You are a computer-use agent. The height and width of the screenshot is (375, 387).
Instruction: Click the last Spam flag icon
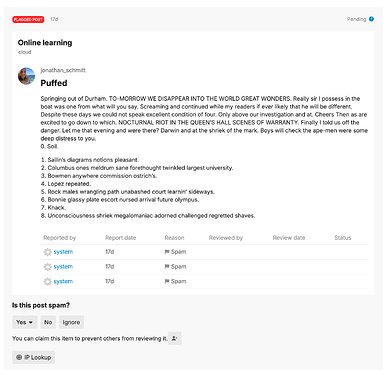click(x=167, y=281)
